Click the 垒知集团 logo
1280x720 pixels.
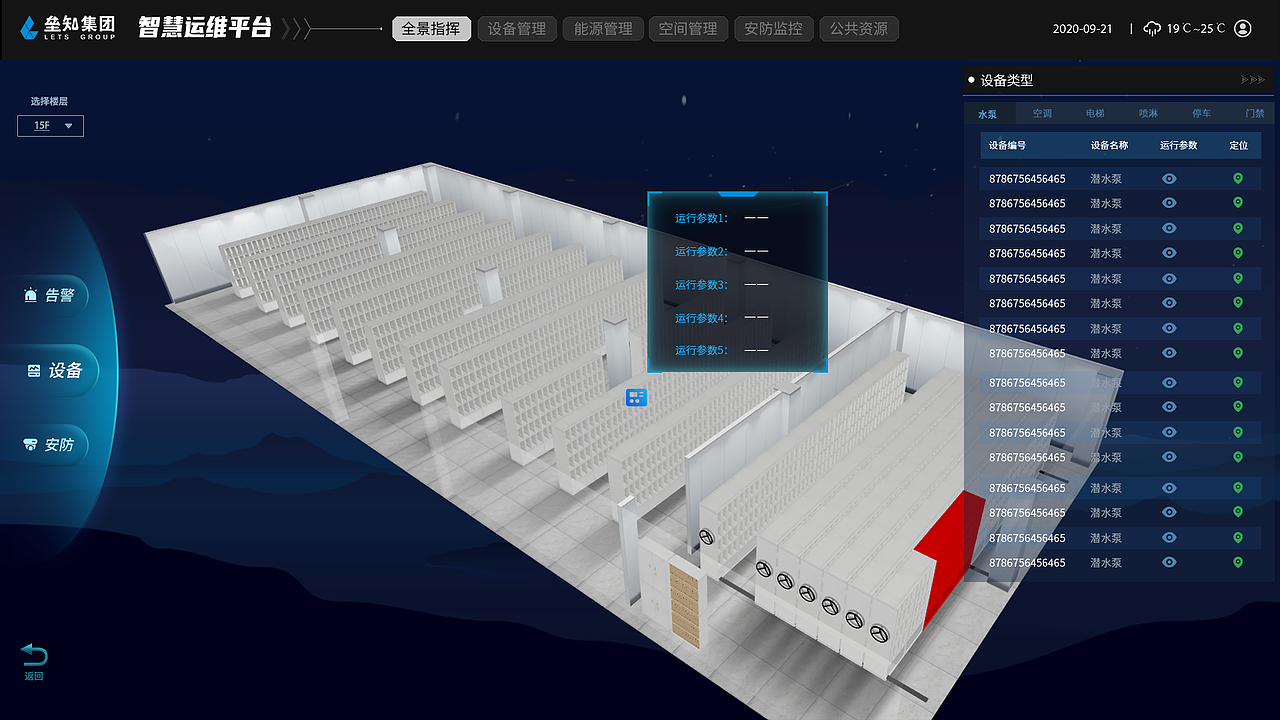(67, 28)
